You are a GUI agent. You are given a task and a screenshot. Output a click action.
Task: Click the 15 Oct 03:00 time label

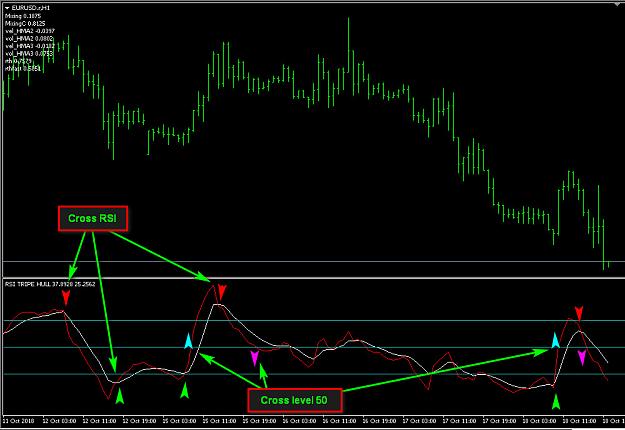[x=179, y=421]
